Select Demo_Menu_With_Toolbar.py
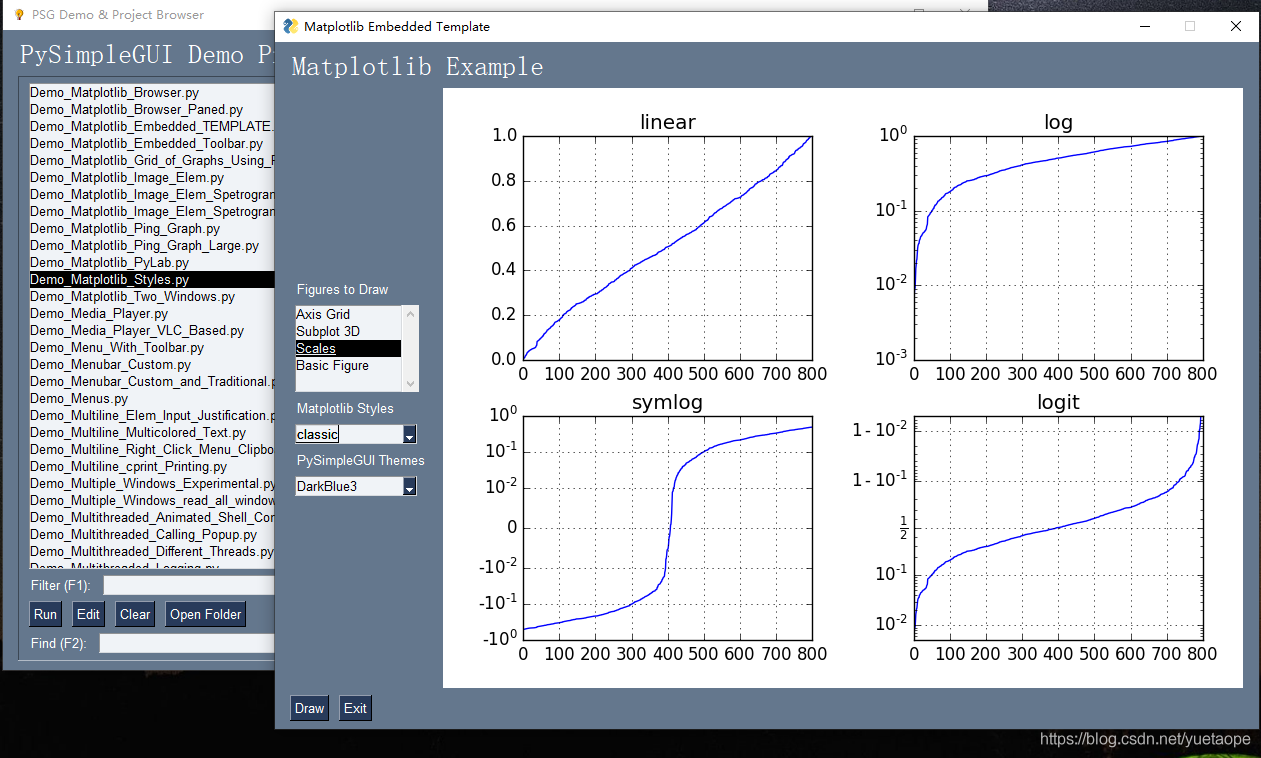The height and width of the screenshot is (758, 1261). tap(152, 347)
